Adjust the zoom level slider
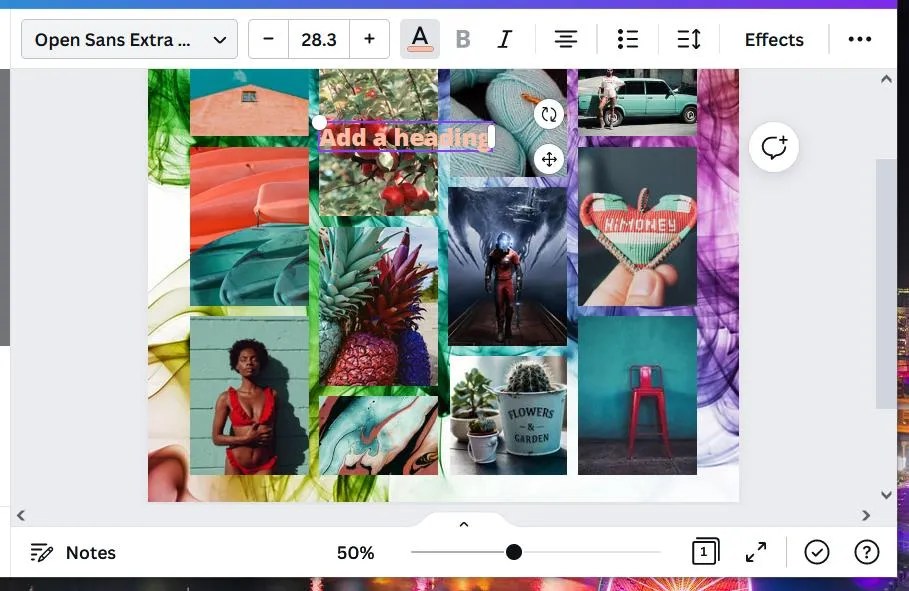Screen dimensions: 909x591 pyautogui.click(x=513, y=551)
